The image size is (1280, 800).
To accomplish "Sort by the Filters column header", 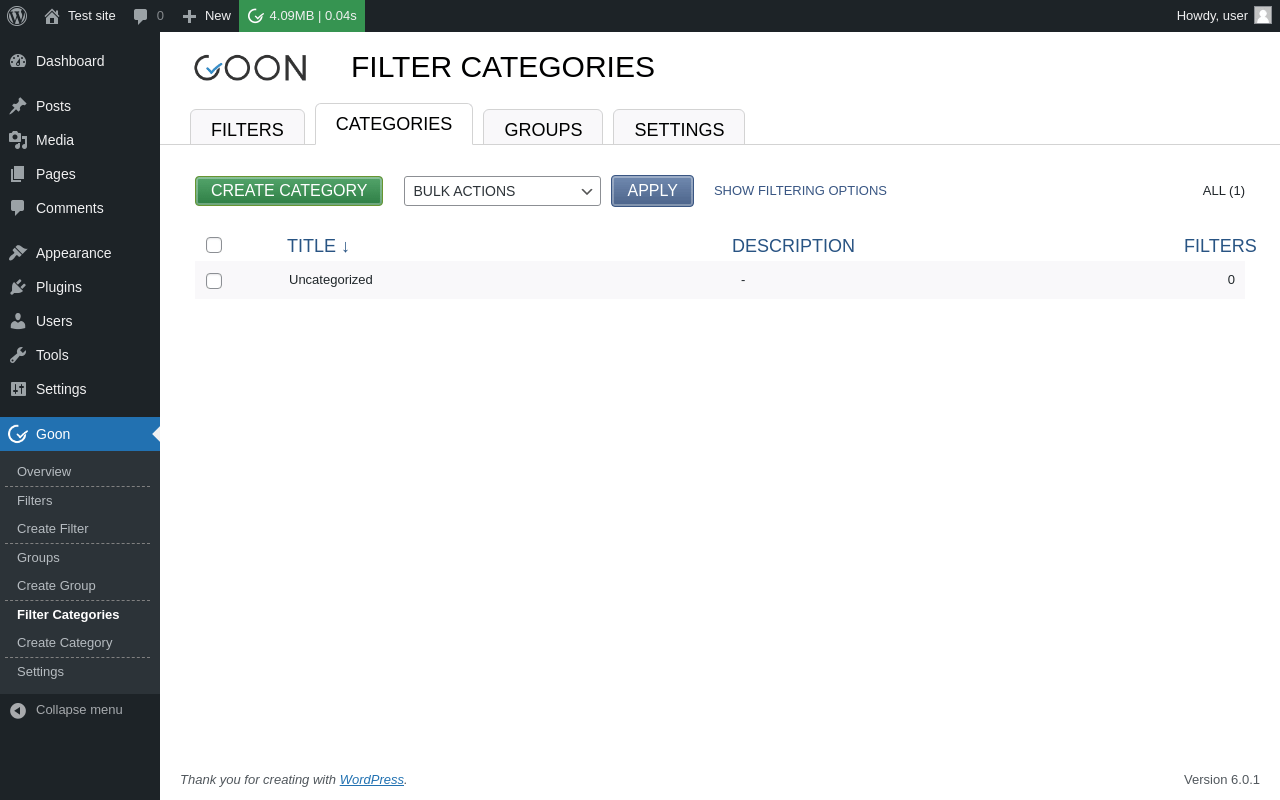I will [x=1220, y=246].
